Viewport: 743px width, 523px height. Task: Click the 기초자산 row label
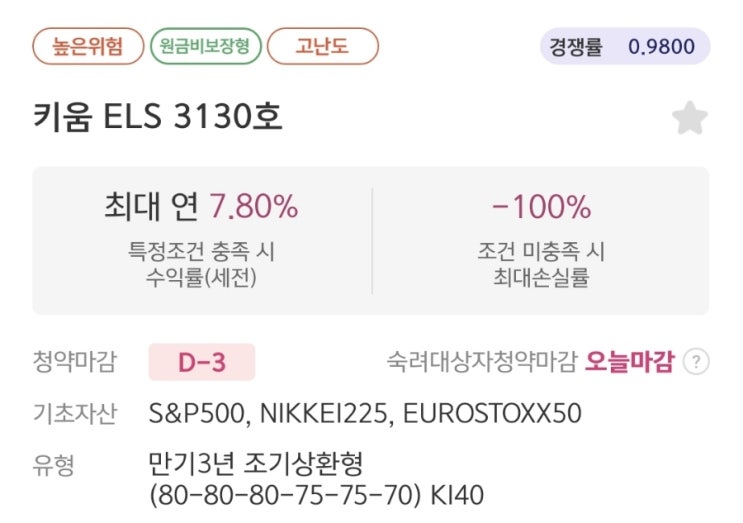tap(74, 413)
